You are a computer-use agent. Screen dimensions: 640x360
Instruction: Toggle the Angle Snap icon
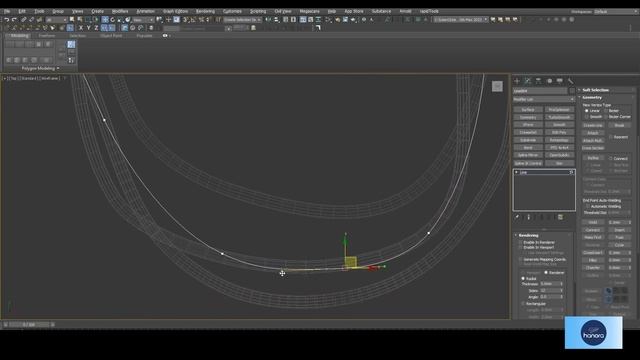pos(193,20)
